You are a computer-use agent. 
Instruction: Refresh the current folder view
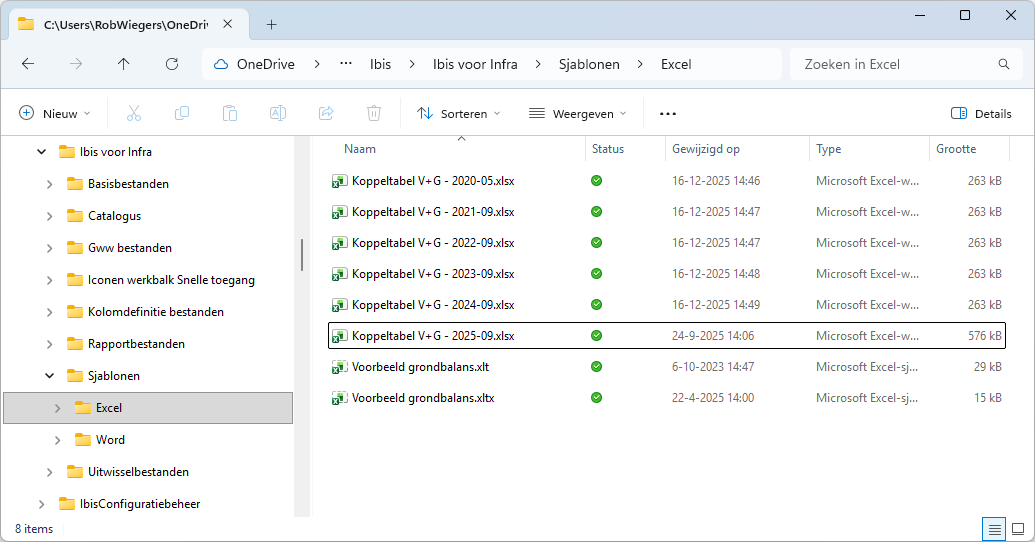coord(172,64)
